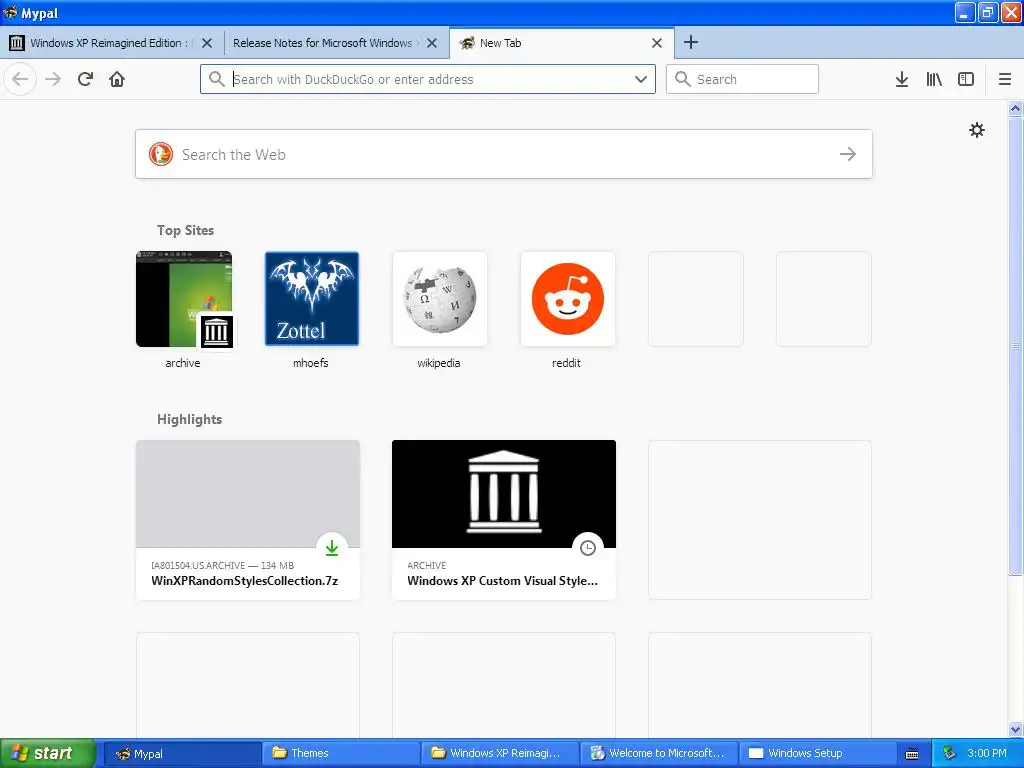Open the hamburger application menu

click(1004, 79)
